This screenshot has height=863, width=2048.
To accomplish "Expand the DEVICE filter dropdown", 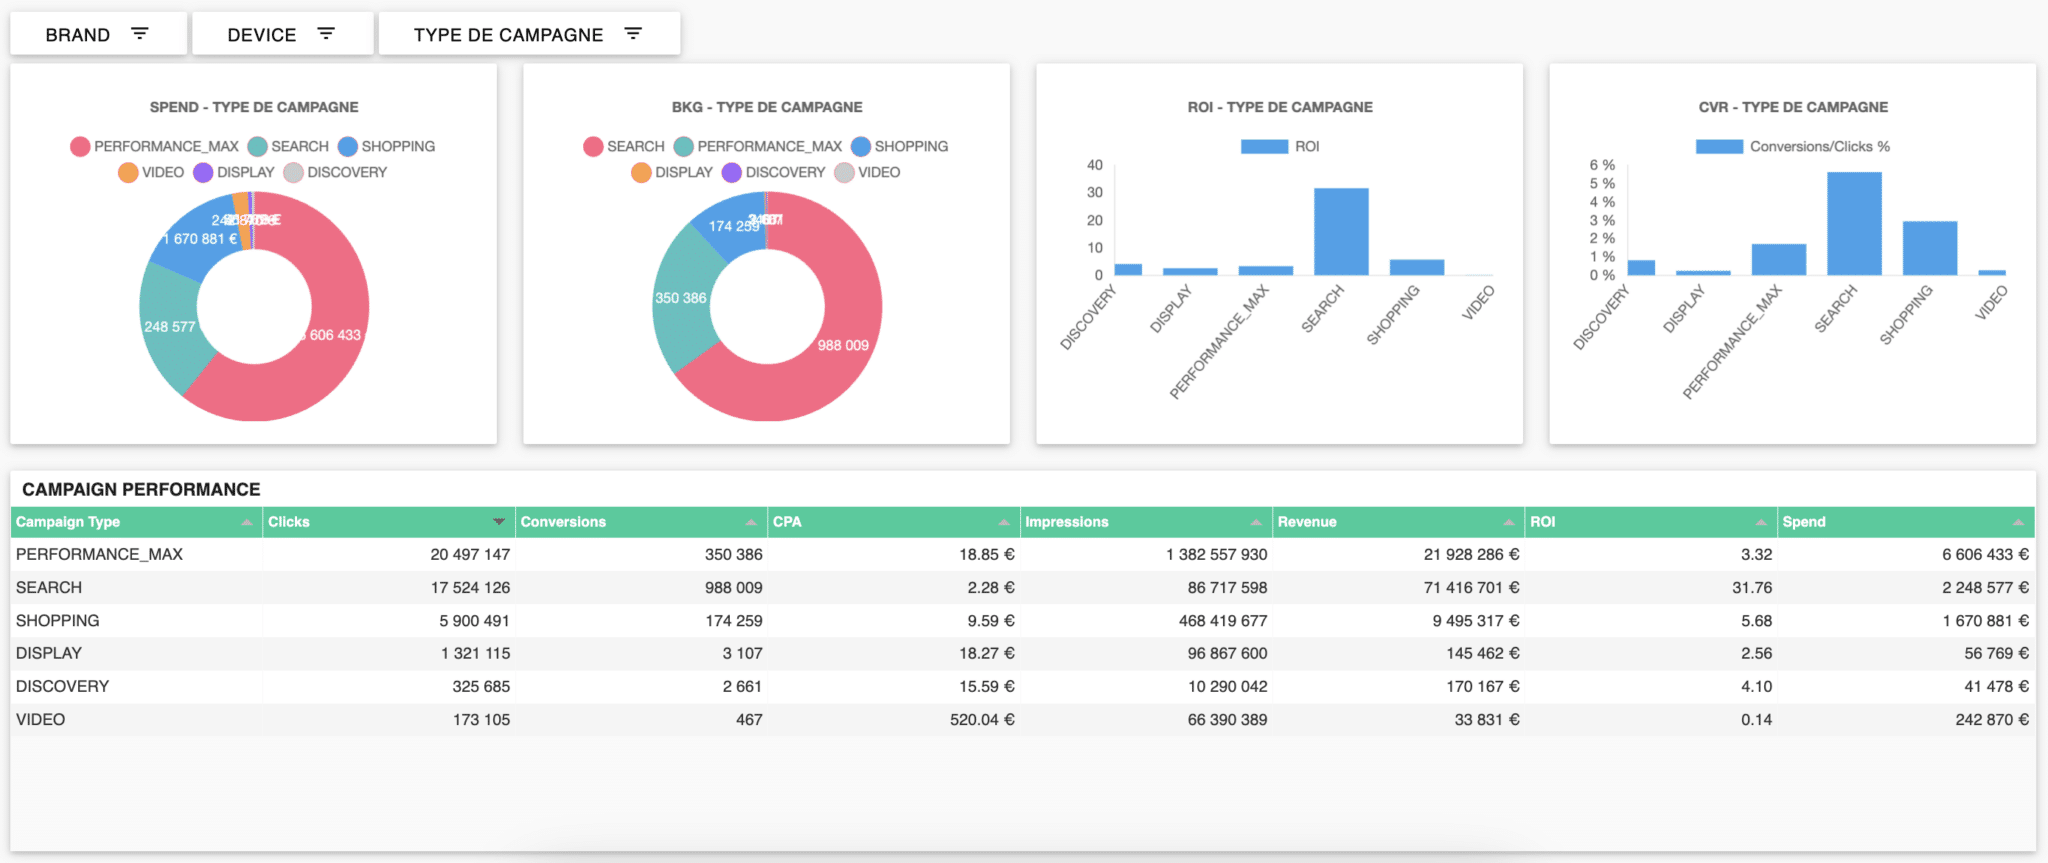I will coord(282,34).
